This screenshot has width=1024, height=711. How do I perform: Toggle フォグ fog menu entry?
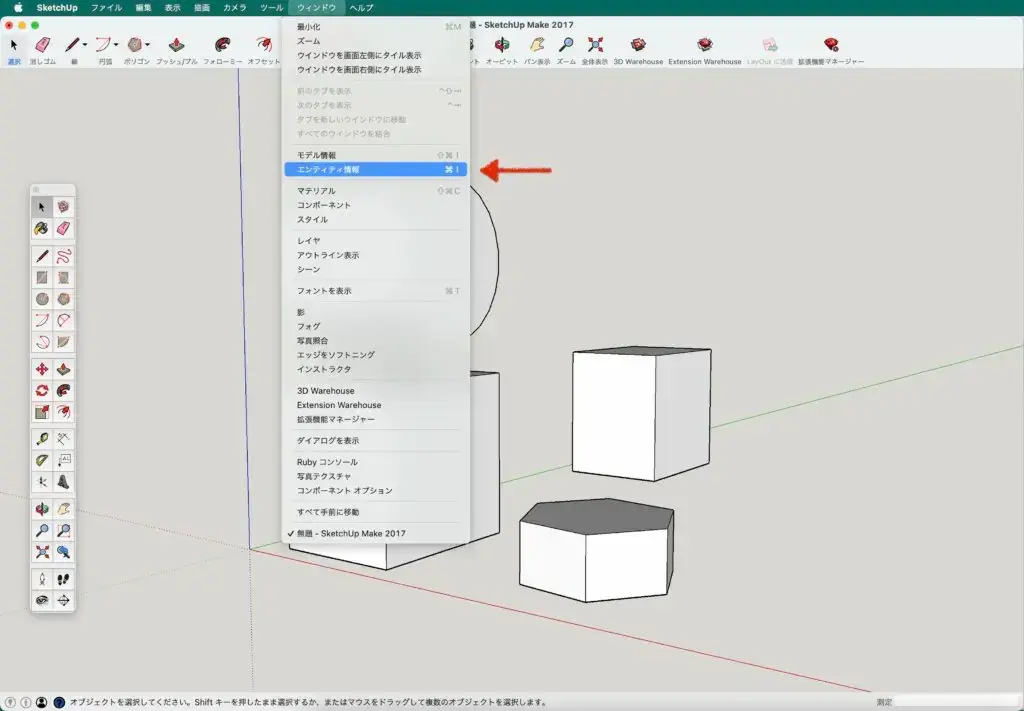376,326
